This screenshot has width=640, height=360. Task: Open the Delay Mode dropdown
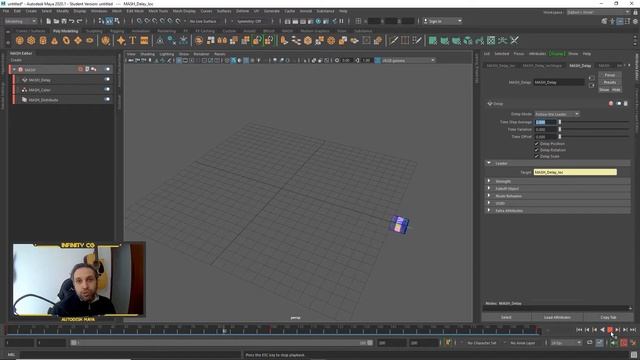click(x=557, y=114)
